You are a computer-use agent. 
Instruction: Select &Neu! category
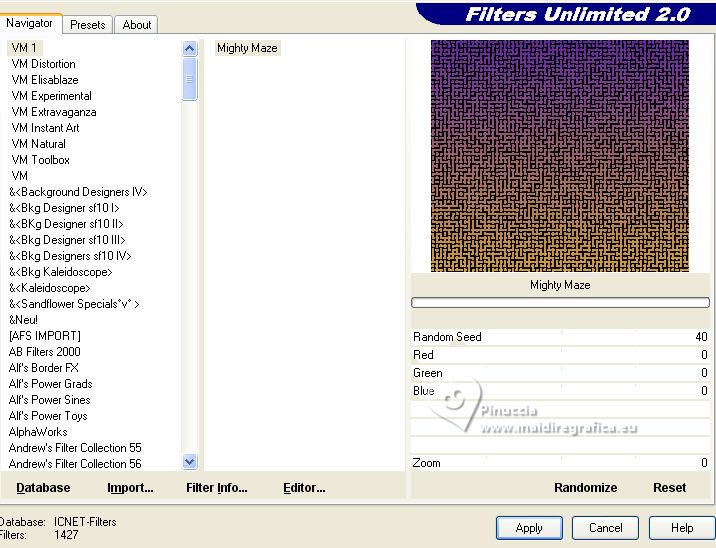(23, 320)
